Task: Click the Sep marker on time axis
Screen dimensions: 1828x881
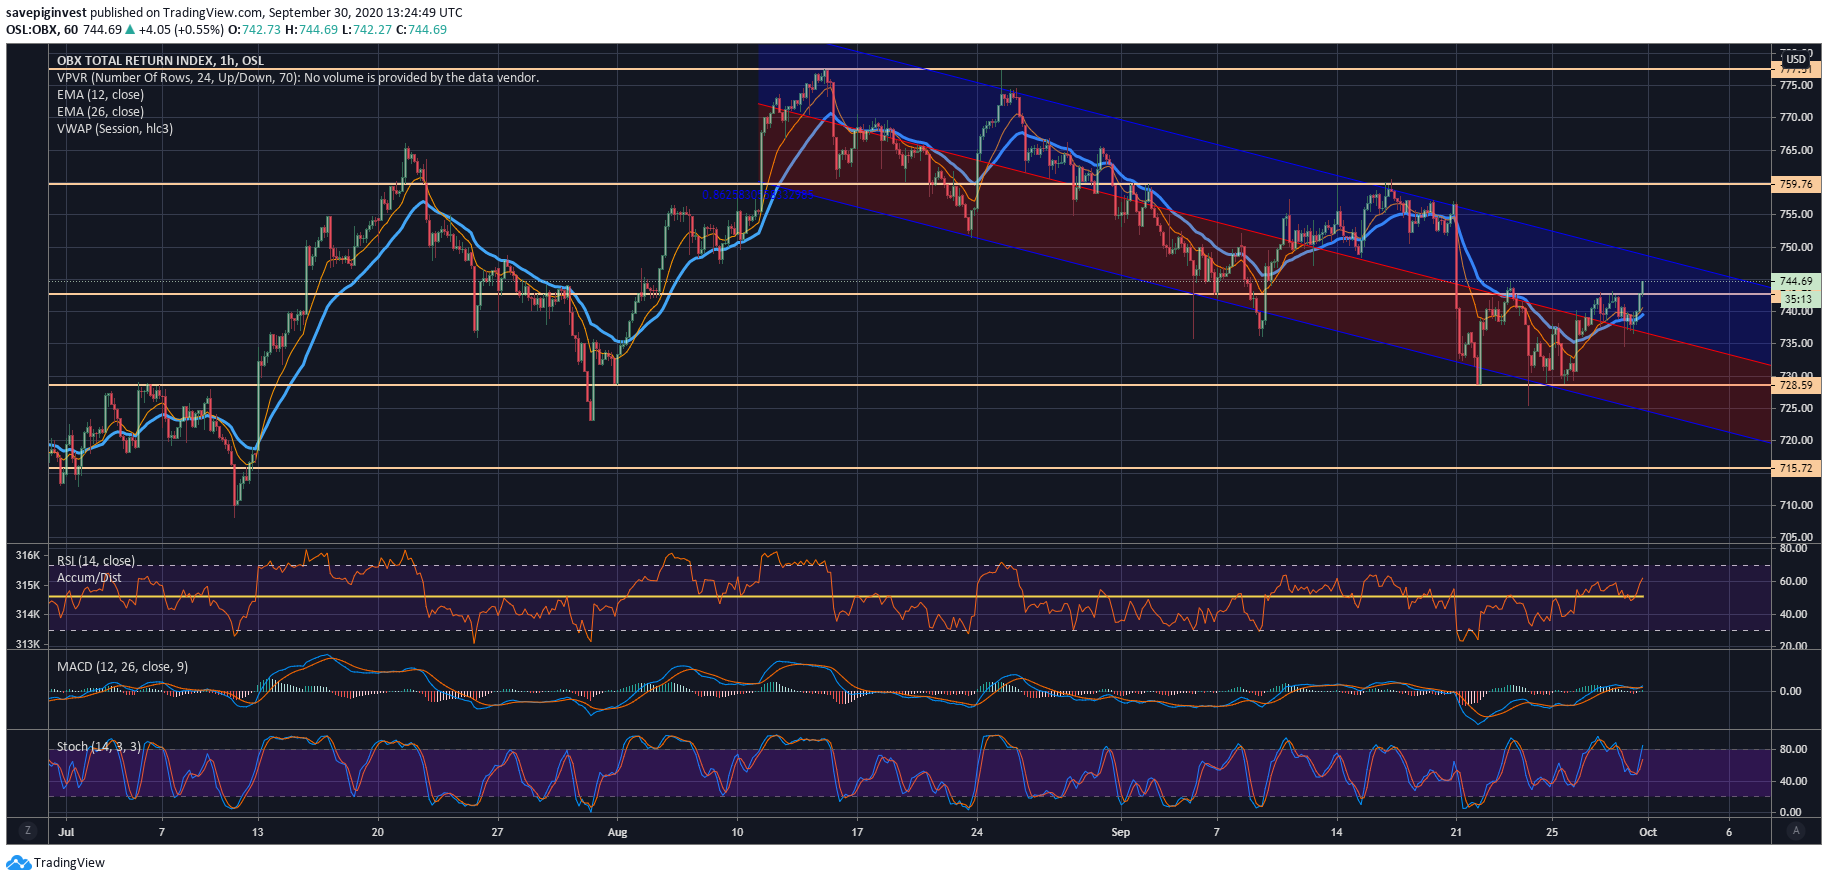Action: [x=1120, y=832]
